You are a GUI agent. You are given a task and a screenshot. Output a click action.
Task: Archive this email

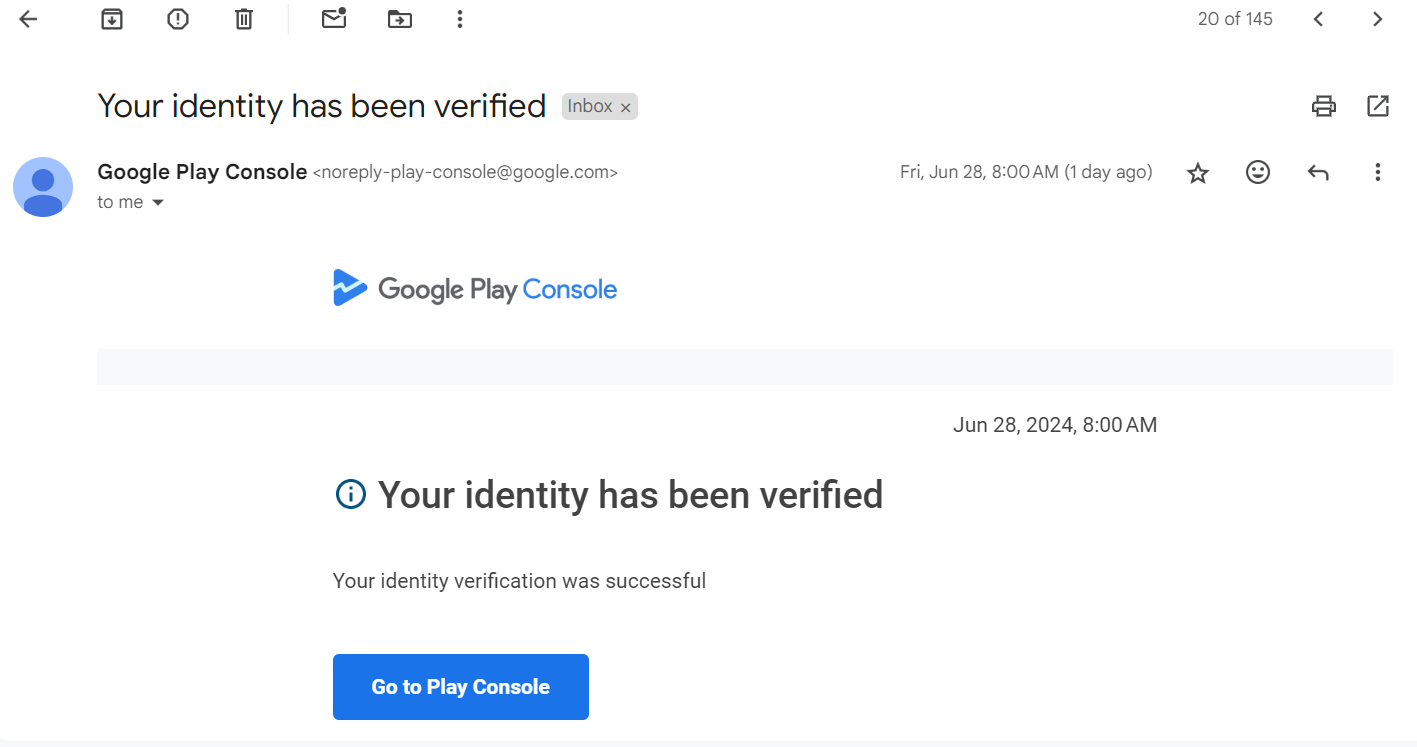coord(112,19)
